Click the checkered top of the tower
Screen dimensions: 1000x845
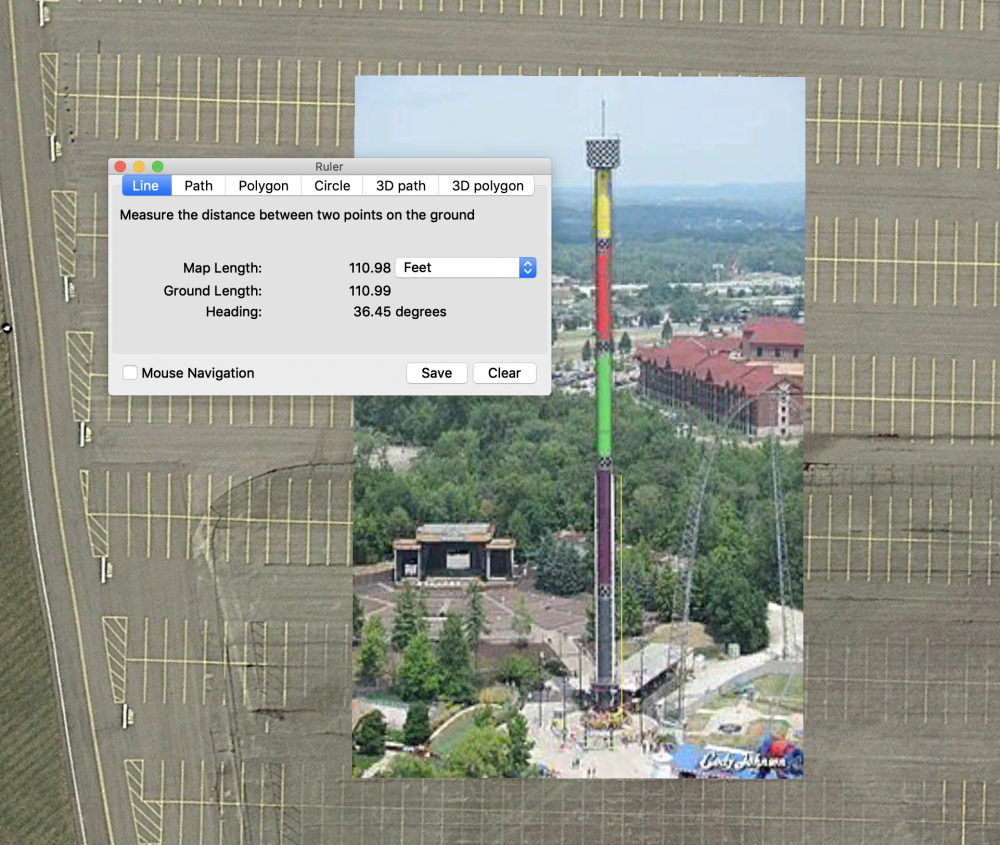pos(602,153)
